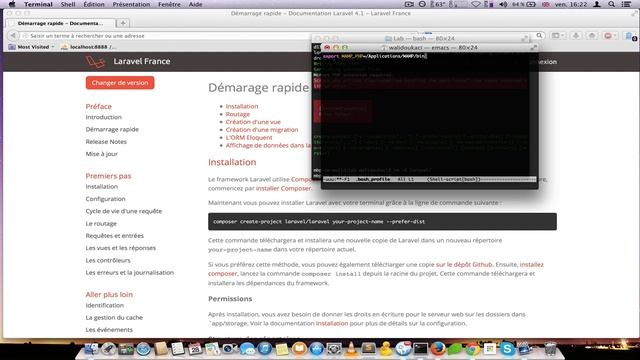Jump to Routage anchor link
640x360 pixels.
(238, 114)
